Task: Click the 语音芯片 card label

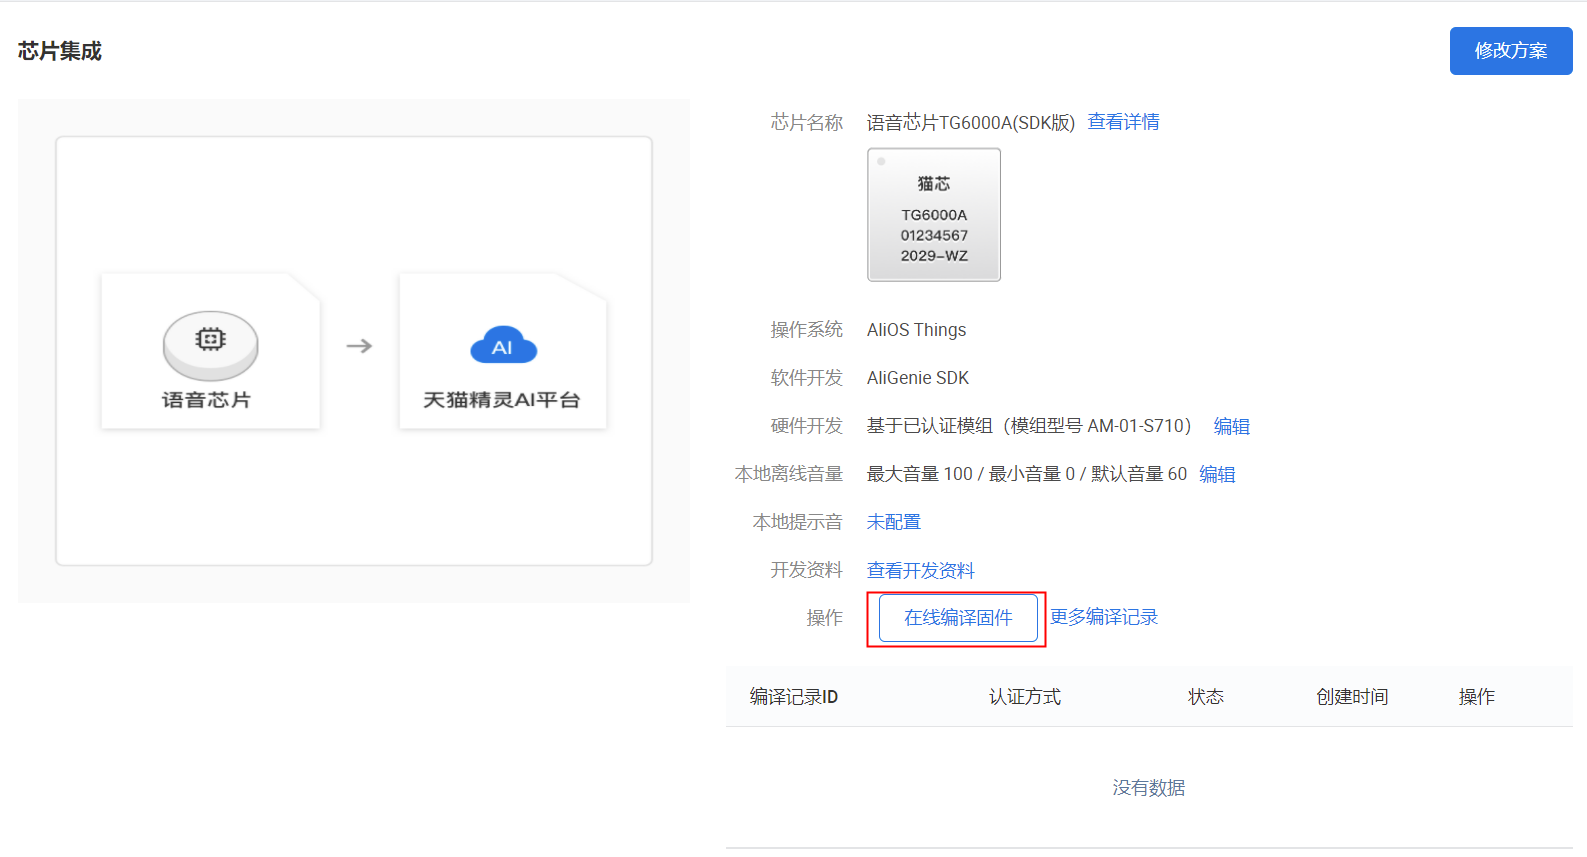Action: coord(207,400)
